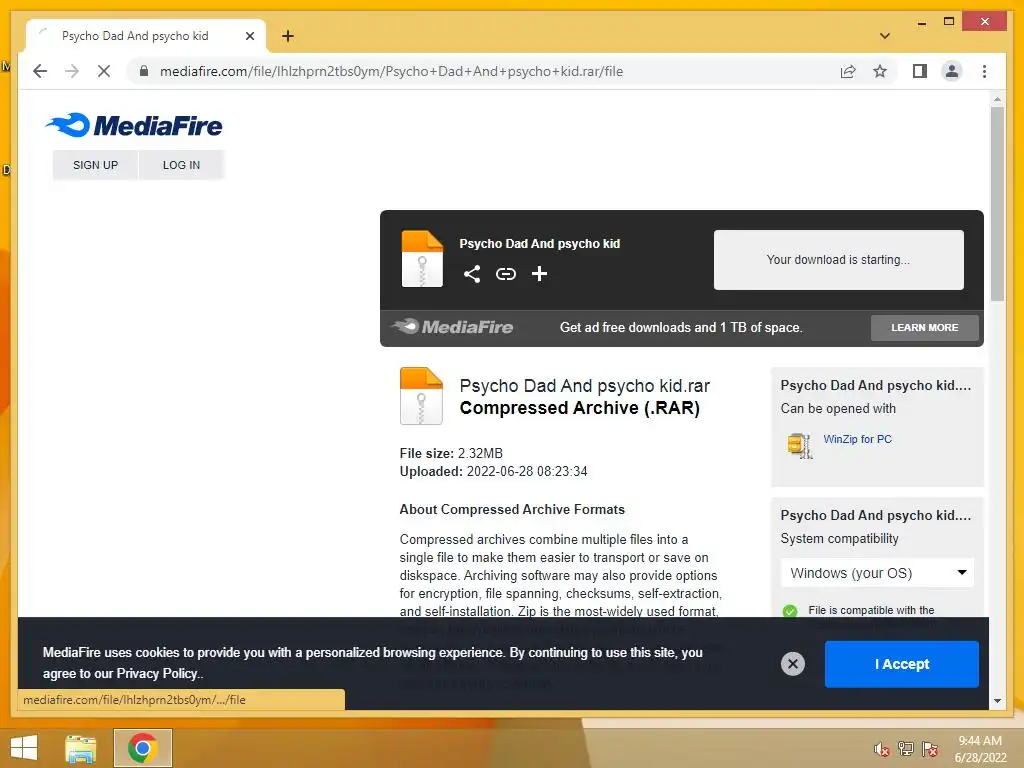Screen dimensions: 1024x768
Task: Bookmark this page with the star icon
Action: [x=880, y=71]
